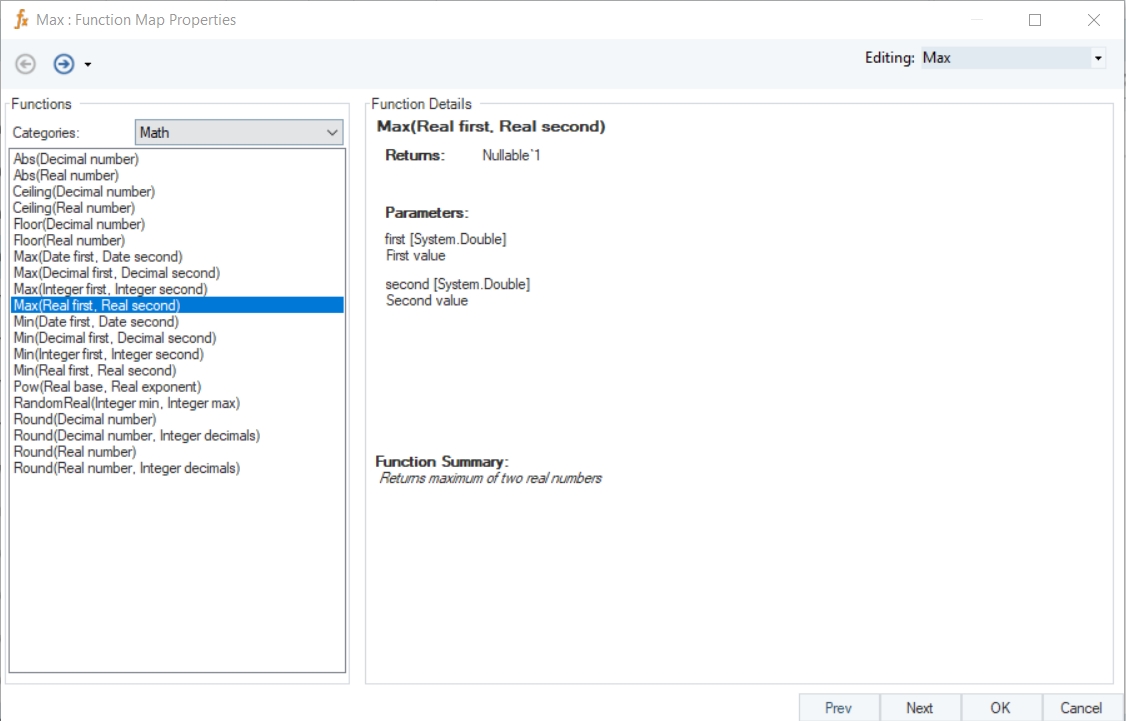The image size is (1126, 721).
Task: Maximize the Function Map Properties window
Action: pos(1035,20)
